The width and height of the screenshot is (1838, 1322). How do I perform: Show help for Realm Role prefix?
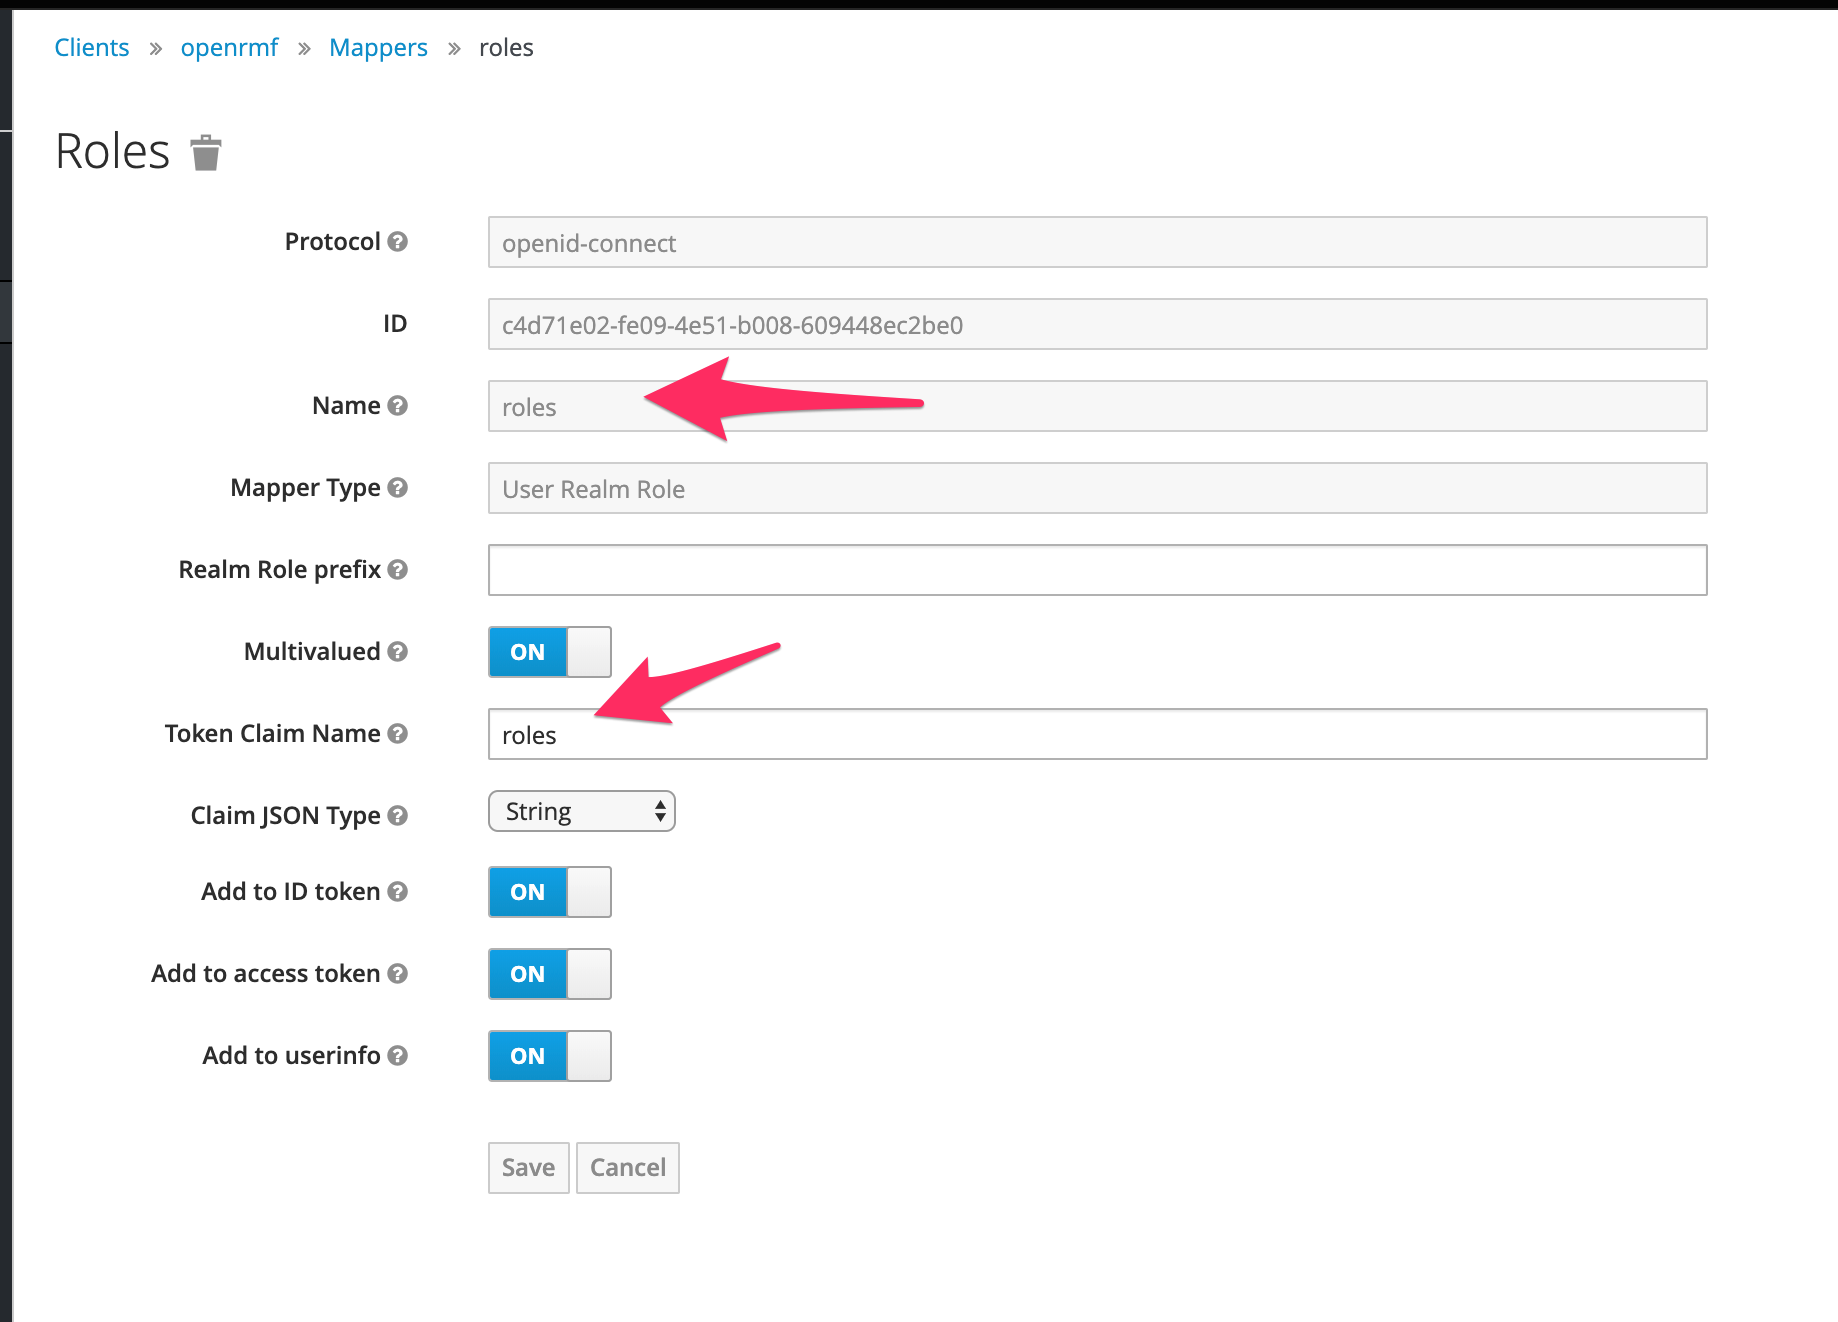398,570
